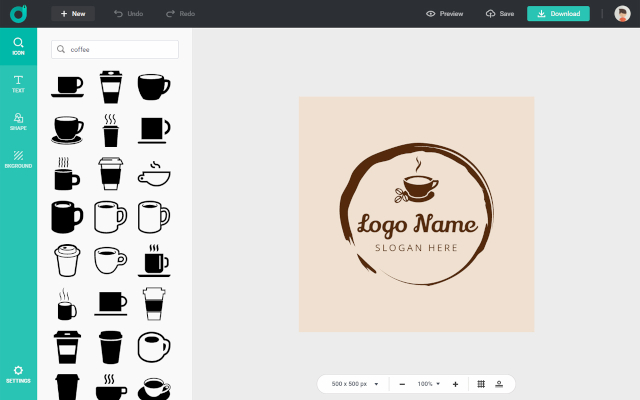
Task: Save the design to cloud
Action: pyautogui.click(x=500, y=13)
